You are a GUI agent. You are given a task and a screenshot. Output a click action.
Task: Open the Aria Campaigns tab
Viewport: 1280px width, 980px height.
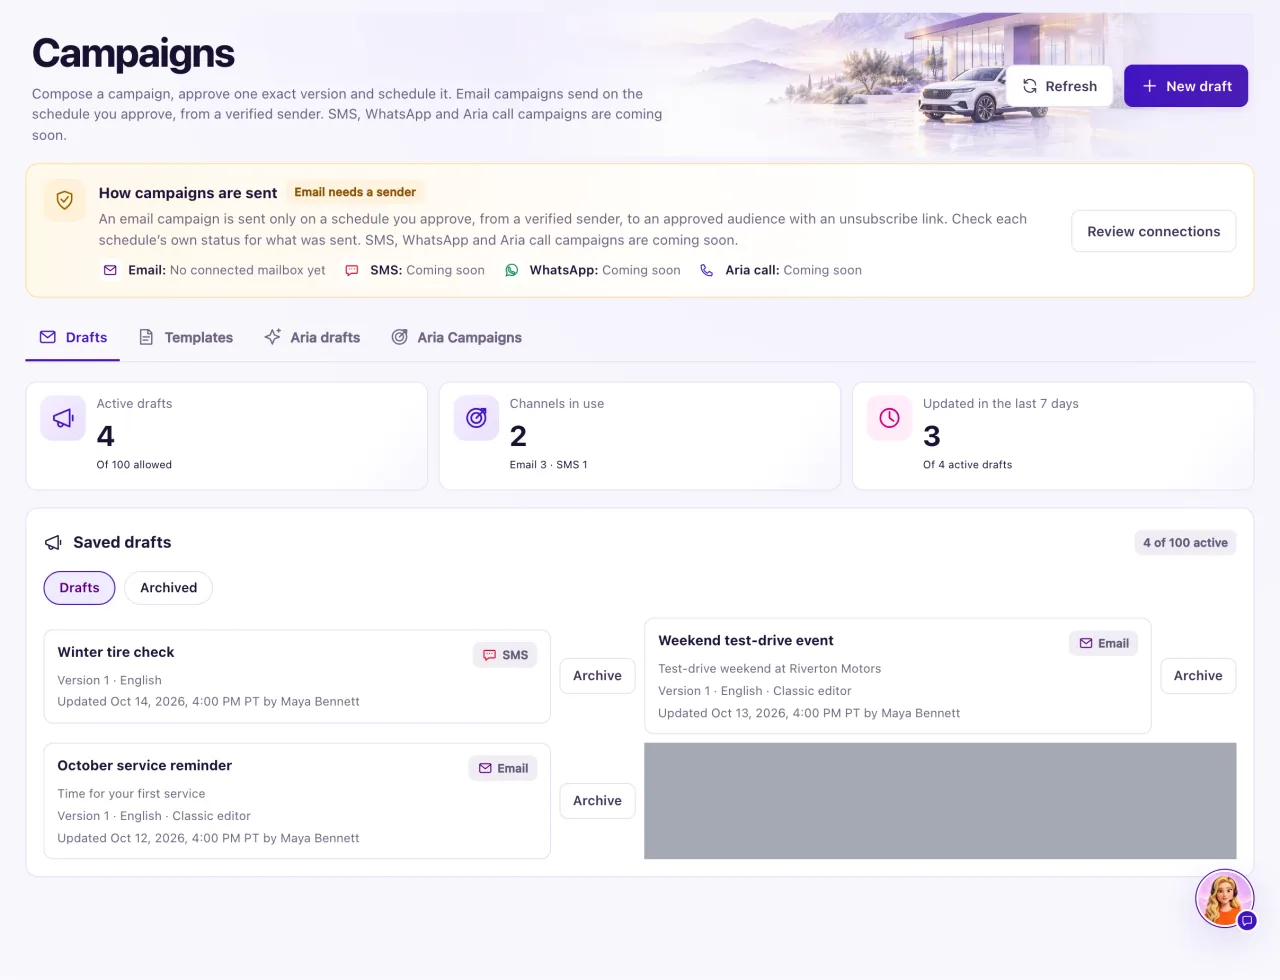click(456, 337)
